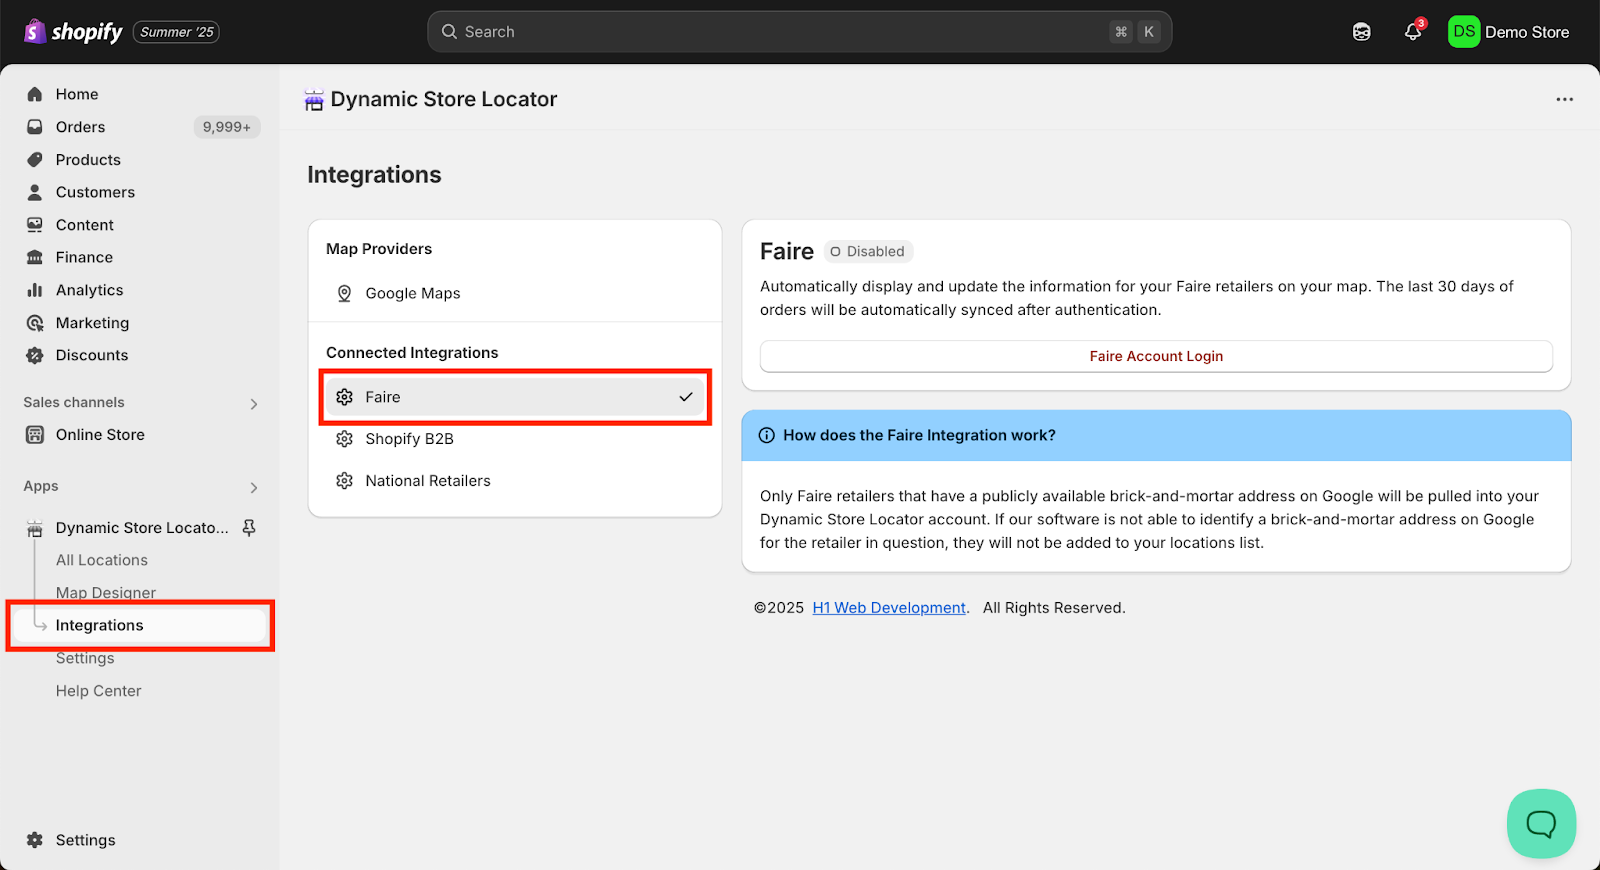Click the bottom Settings gear icon

(x=35, y=840)
